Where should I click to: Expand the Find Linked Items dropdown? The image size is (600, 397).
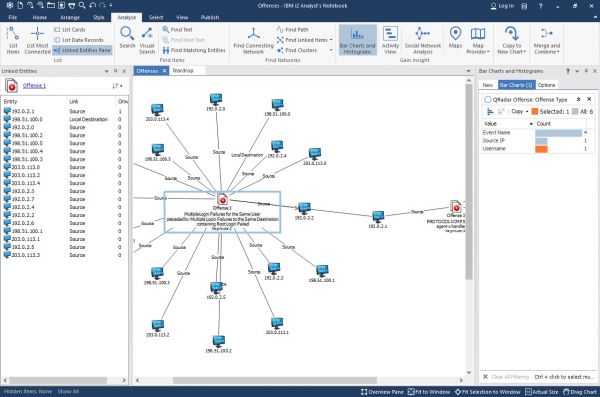pos(331,40)
